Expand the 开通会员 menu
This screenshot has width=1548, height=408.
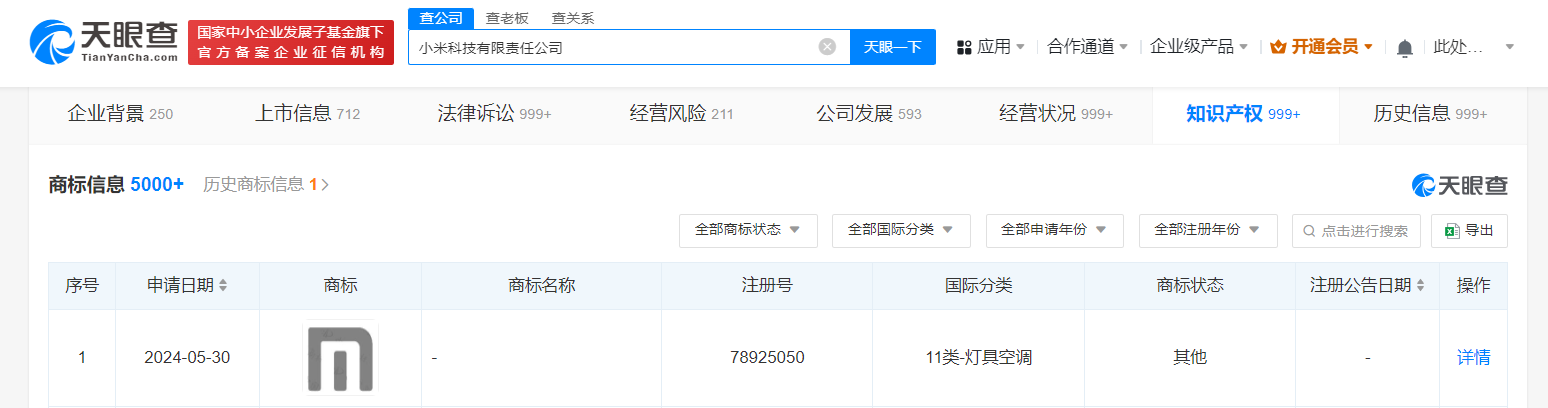1332,47
